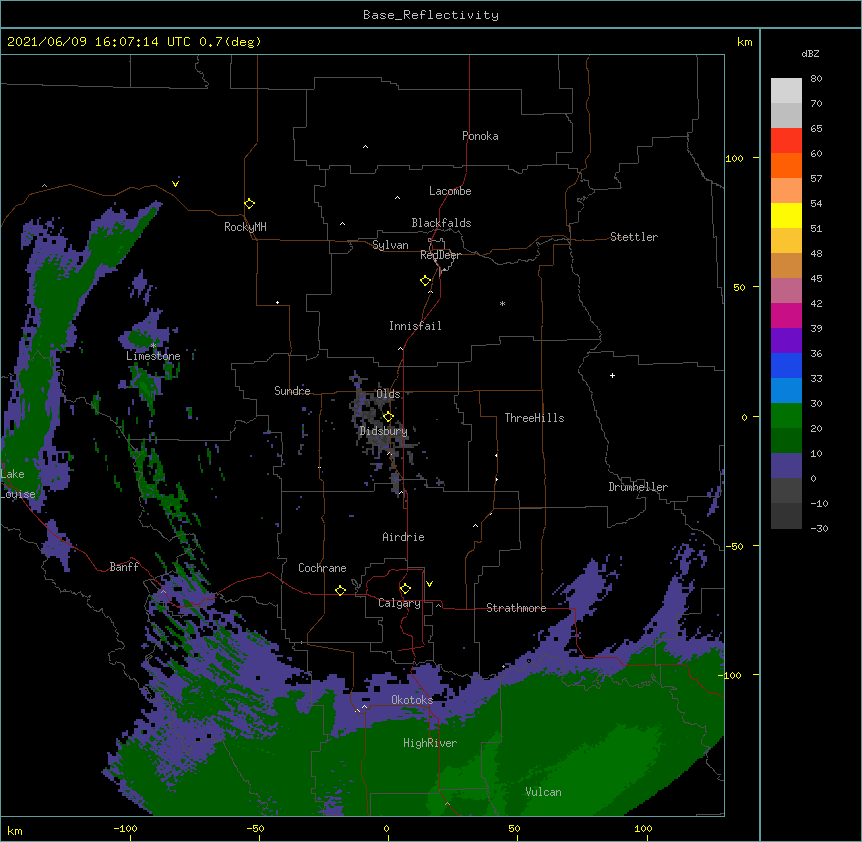Select the Calgary city label
Screen dimensions: 862x842
pyautogui.click(x=399, y=603)
